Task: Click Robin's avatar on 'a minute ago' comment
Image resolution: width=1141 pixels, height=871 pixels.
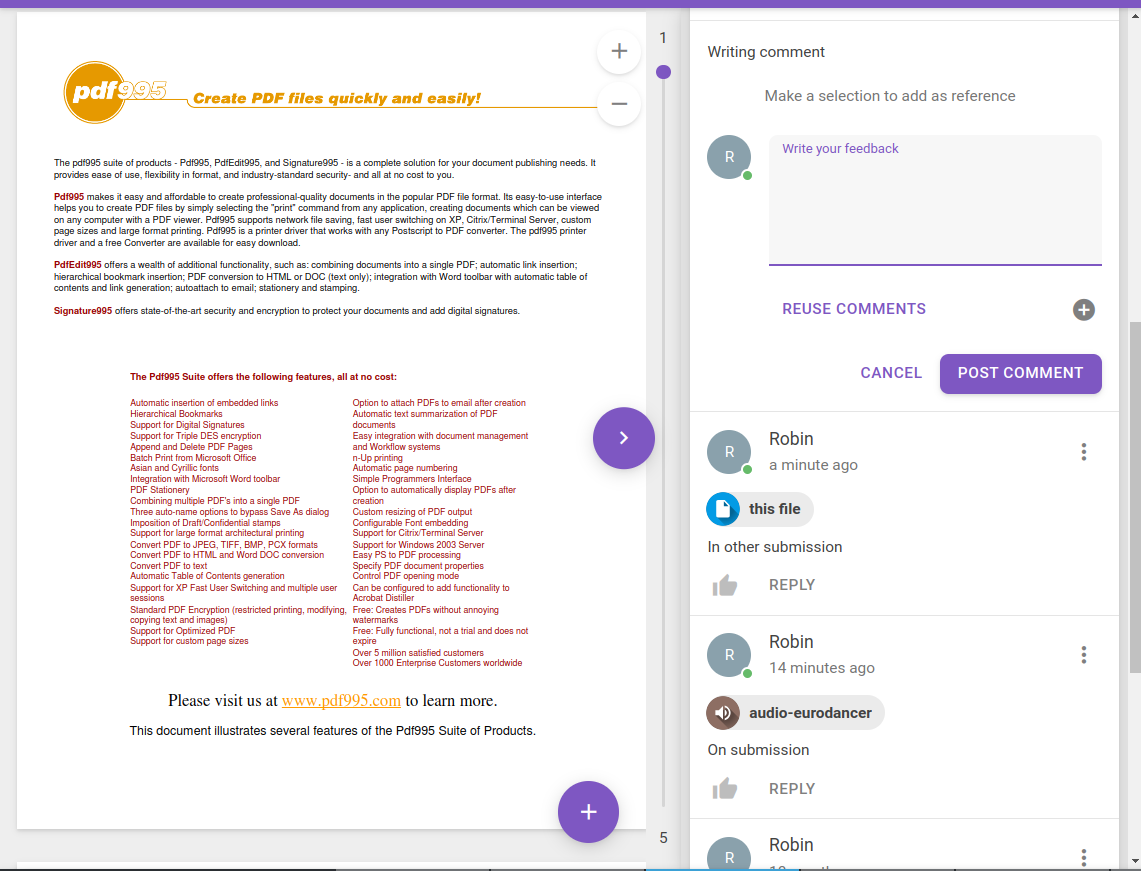Action: pos(728,452)
